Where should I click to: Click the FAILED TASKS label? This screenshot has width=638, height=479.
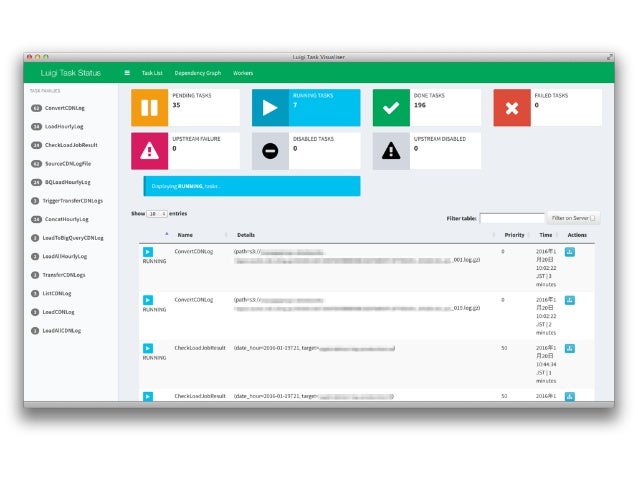point(551,96)
